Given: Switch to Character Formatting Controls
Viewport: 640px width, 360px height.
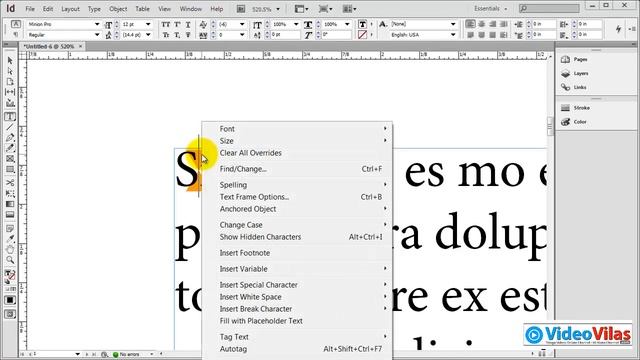Looking at the screenshot, I should point(16,24).
